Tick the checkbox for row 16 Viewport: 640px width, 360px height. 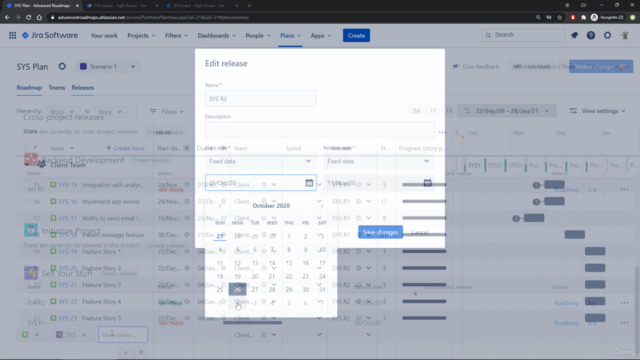click(x=27, y=202)
